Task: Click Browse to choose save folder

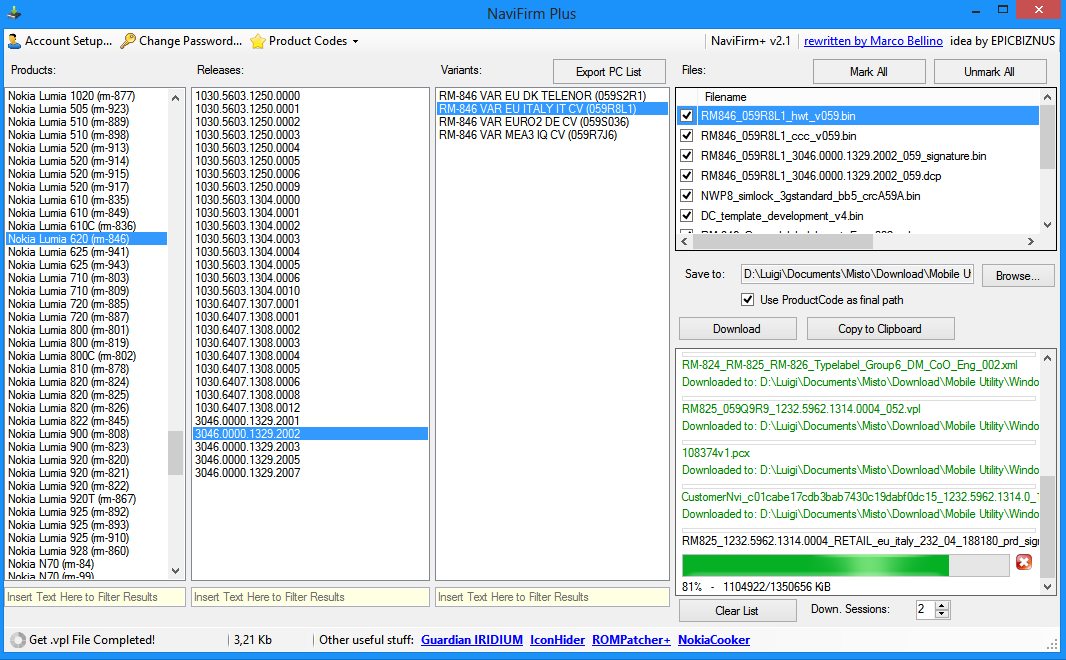Action: (1018, 275)
